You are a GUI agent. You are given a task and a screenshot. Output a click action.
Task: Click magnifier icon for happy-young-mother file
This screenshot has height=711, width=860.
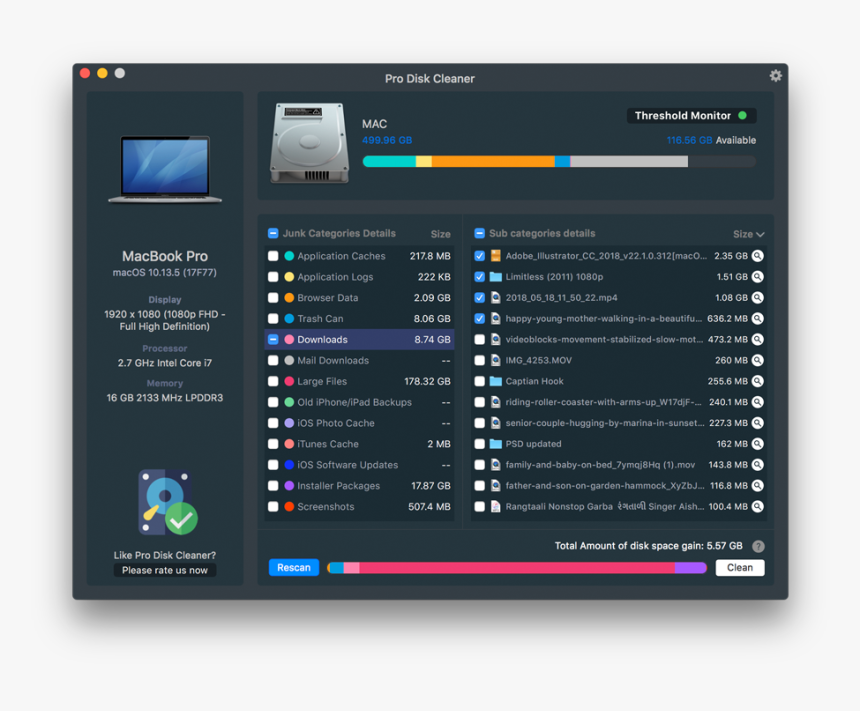[757, 318]
